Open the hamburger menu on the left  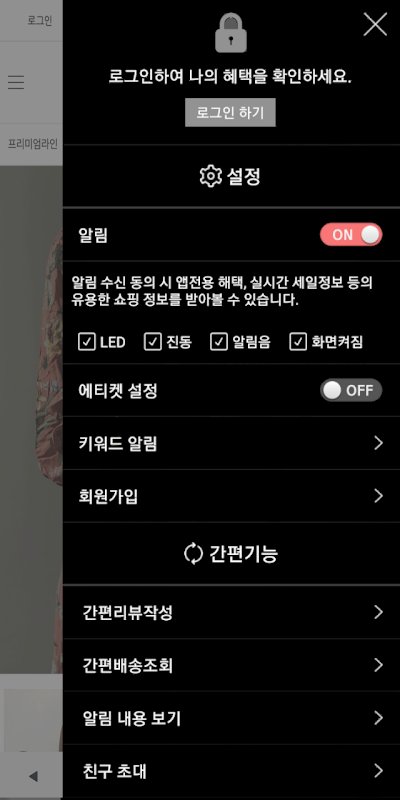click(x=16, y=82)
